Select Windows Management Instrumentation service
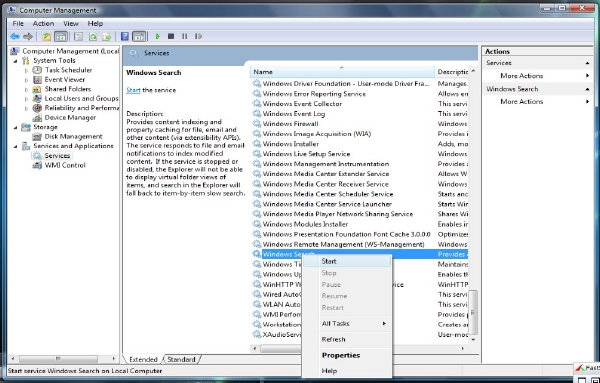Viewport: 600px width, 383px height. coord(360,164)
